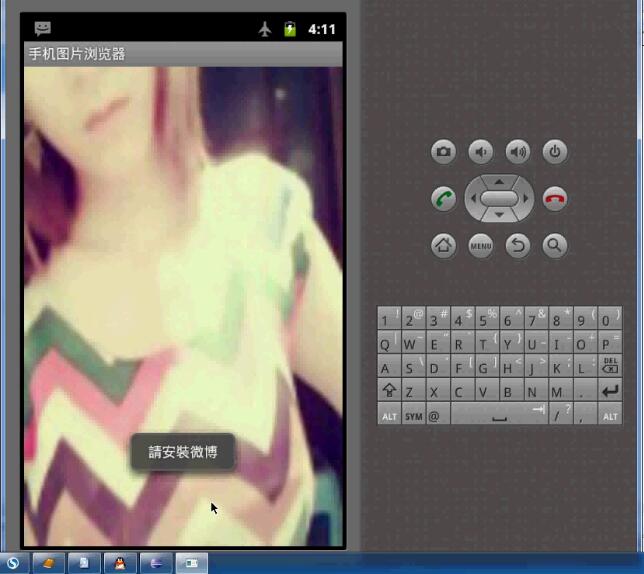Viewport: 644px width, 574px height.
Task: Click the M key on emulator keyboard
Action: [x=561, y=390]
